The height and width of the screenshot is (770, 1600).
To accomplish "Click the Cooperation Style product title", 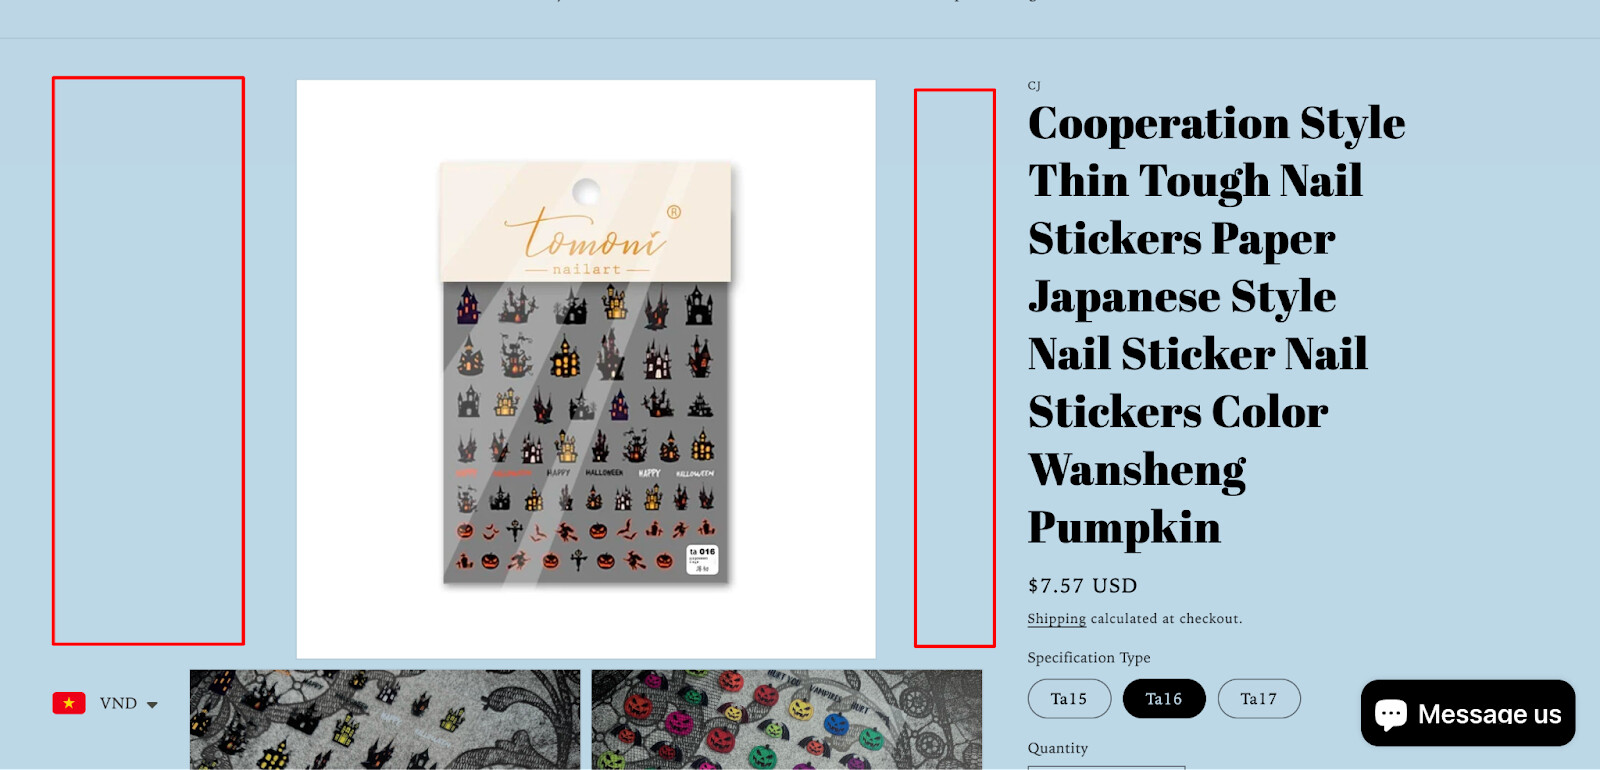I will click(1217, 325).
